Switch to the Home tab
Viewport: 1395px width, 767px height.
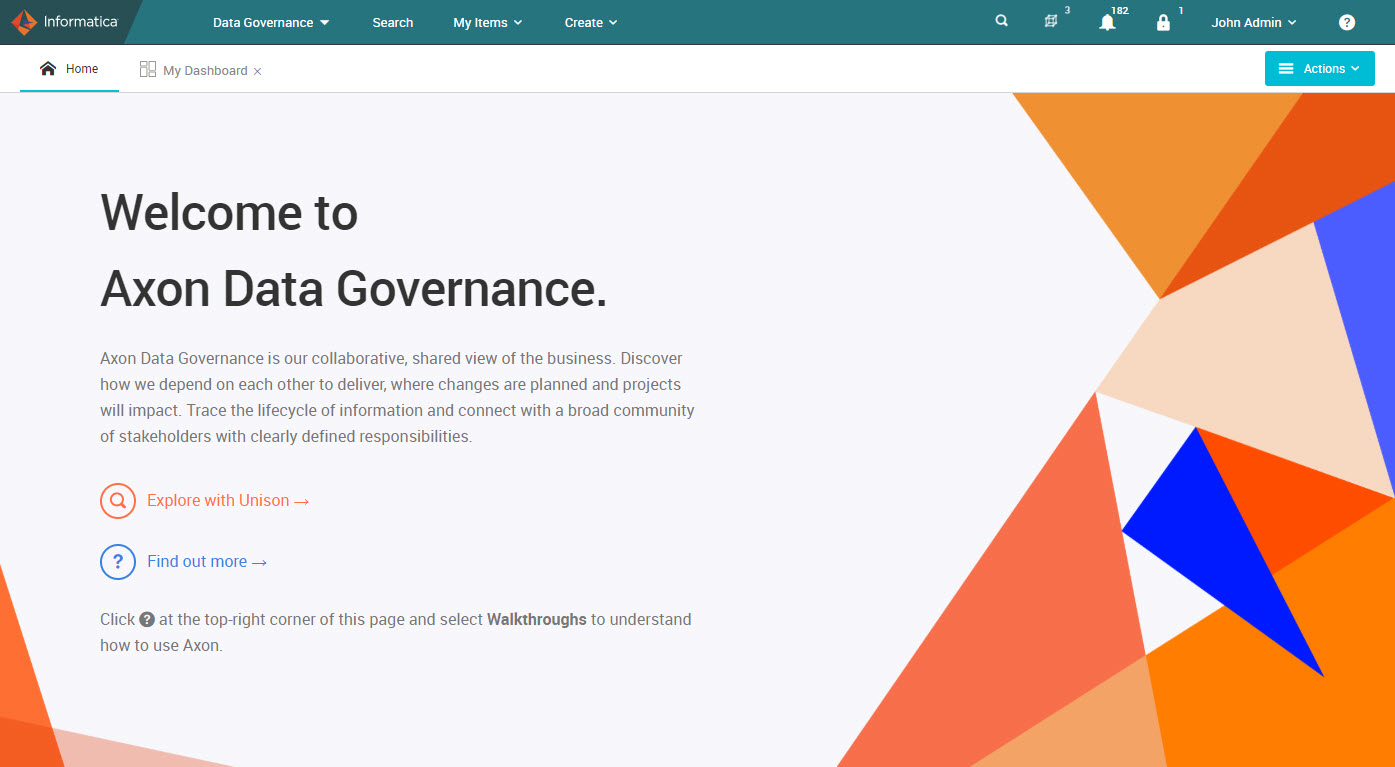[69, 69]
